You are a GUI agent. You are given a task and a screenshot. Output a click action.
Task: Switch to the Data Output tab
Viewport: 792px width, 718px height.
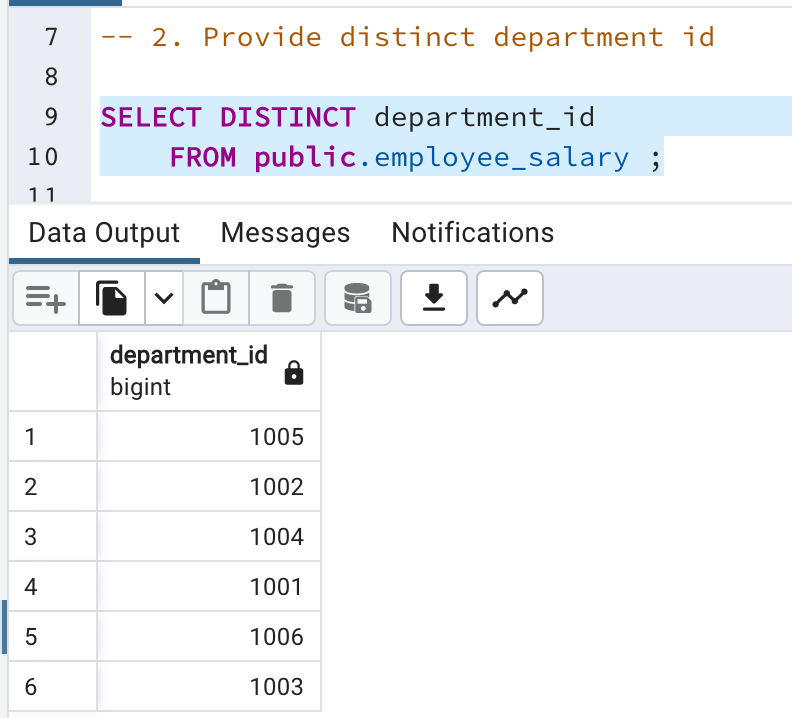click(x=104, y=233)
